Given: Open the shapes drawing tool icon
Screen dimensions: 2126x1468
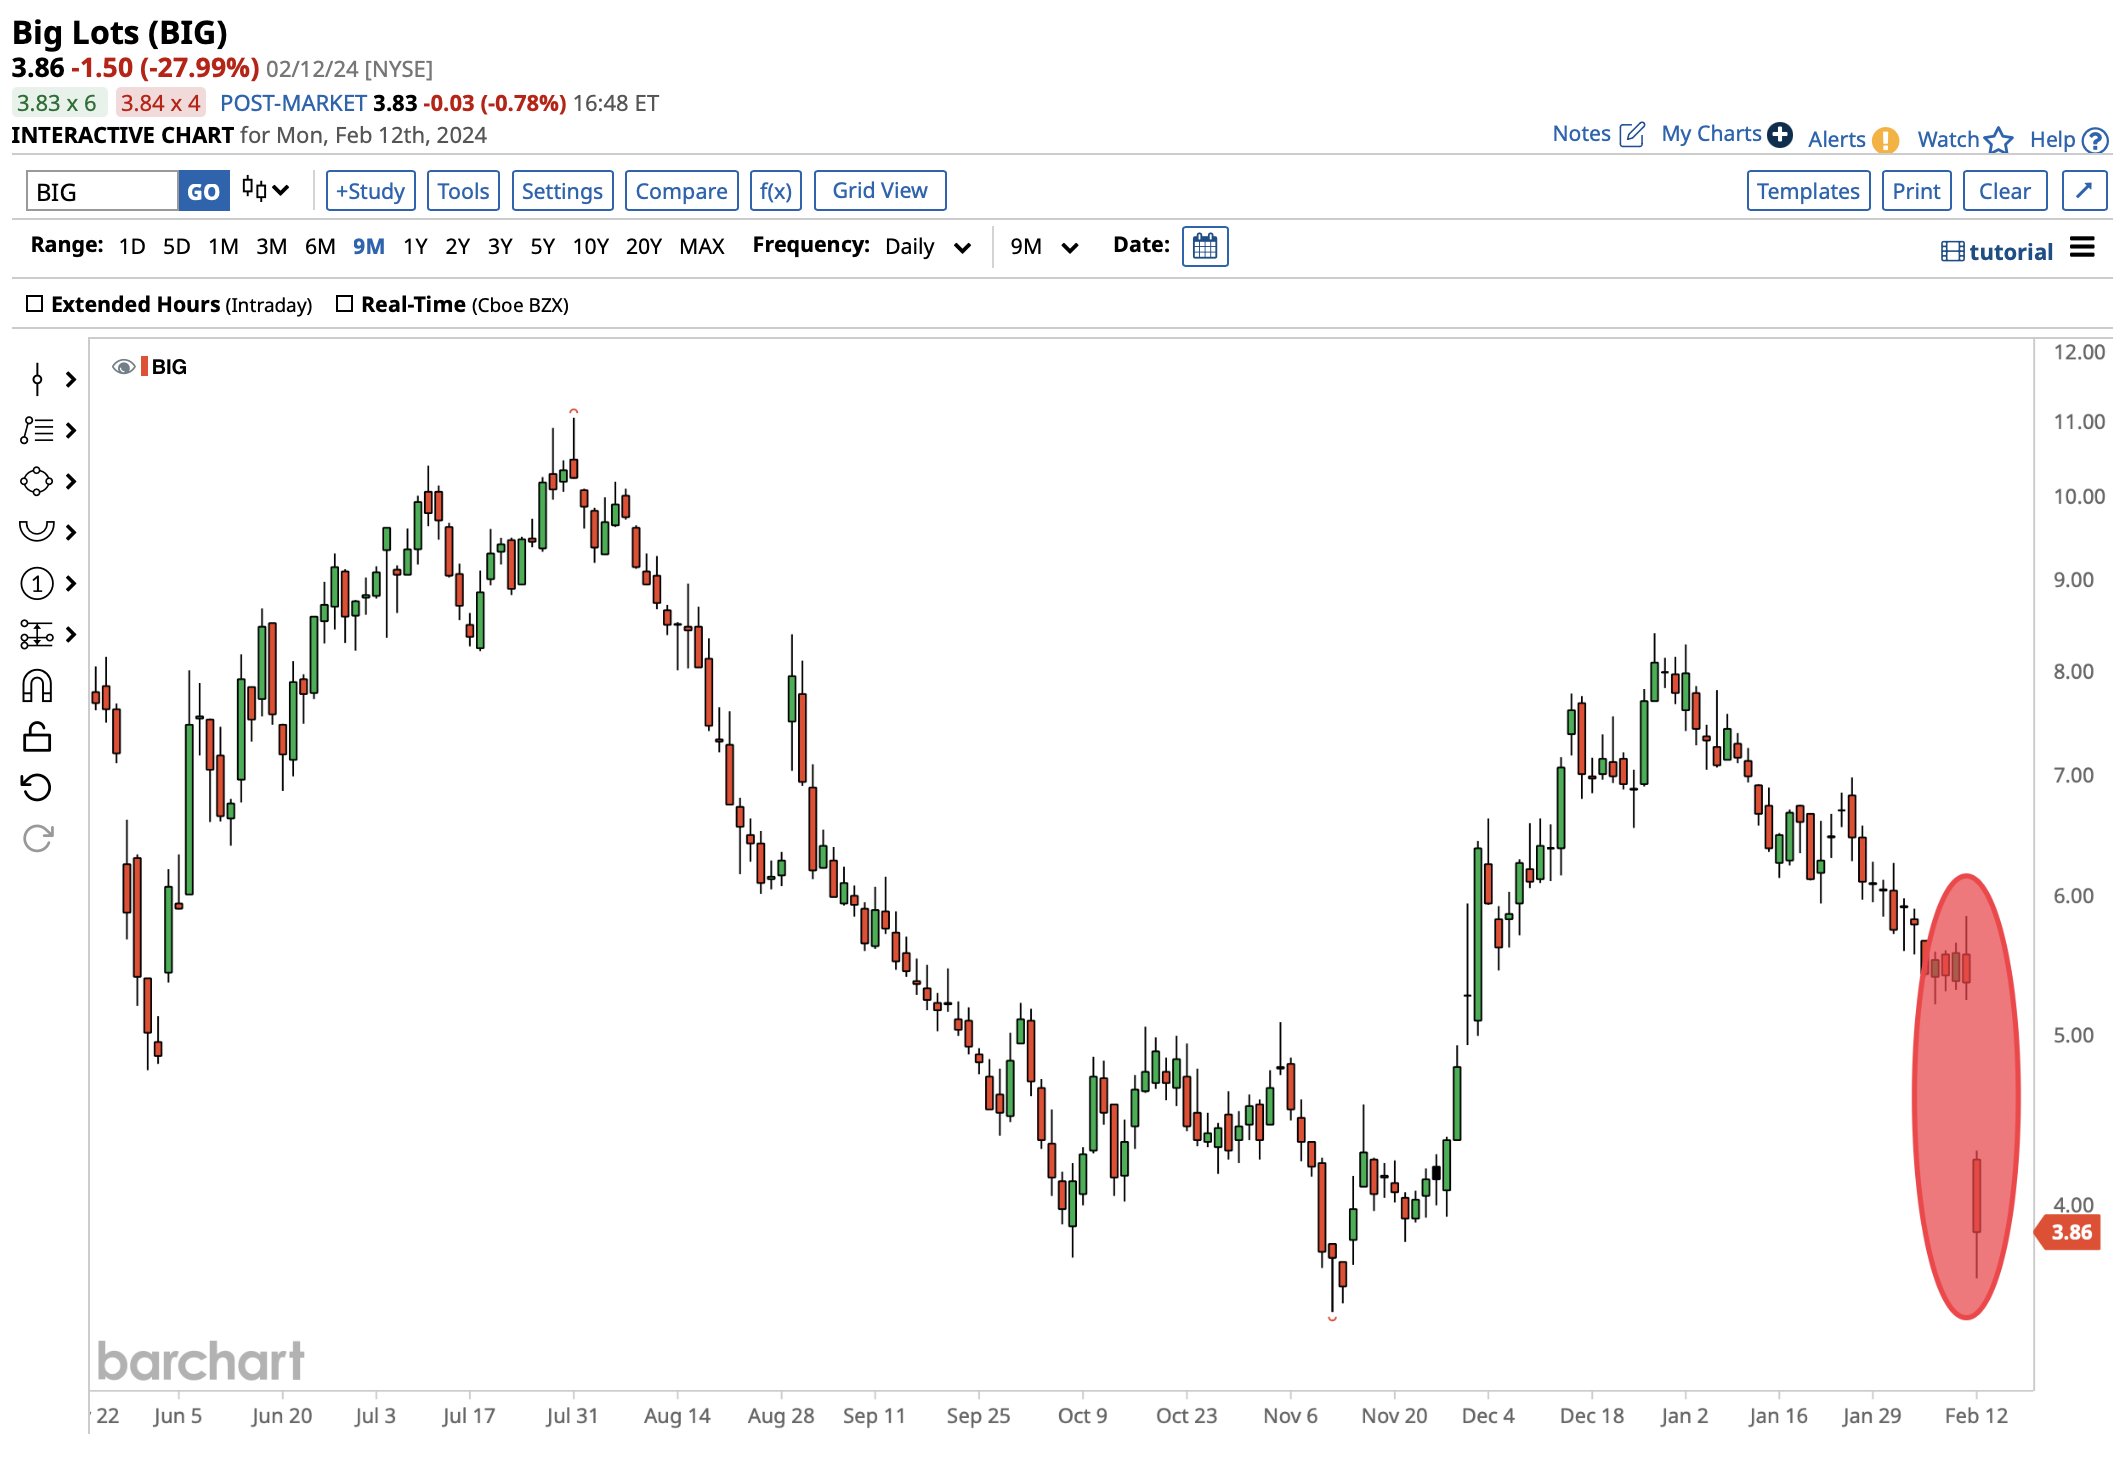Looking at the screenshot, I should pyautogui.click(x=37, y=481).
